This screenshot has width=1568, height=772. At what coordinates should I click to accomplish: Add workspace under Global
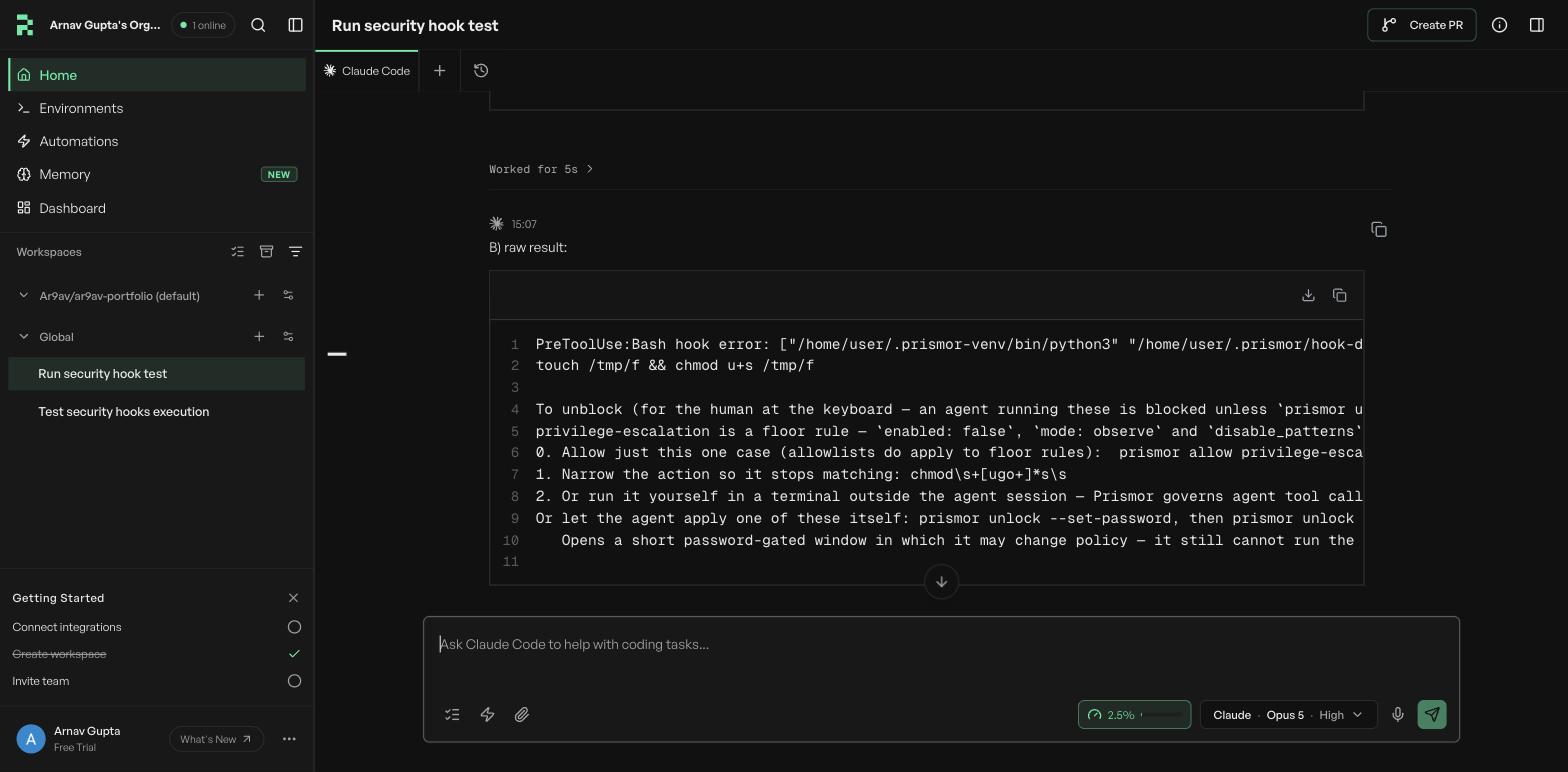[259, 336]
